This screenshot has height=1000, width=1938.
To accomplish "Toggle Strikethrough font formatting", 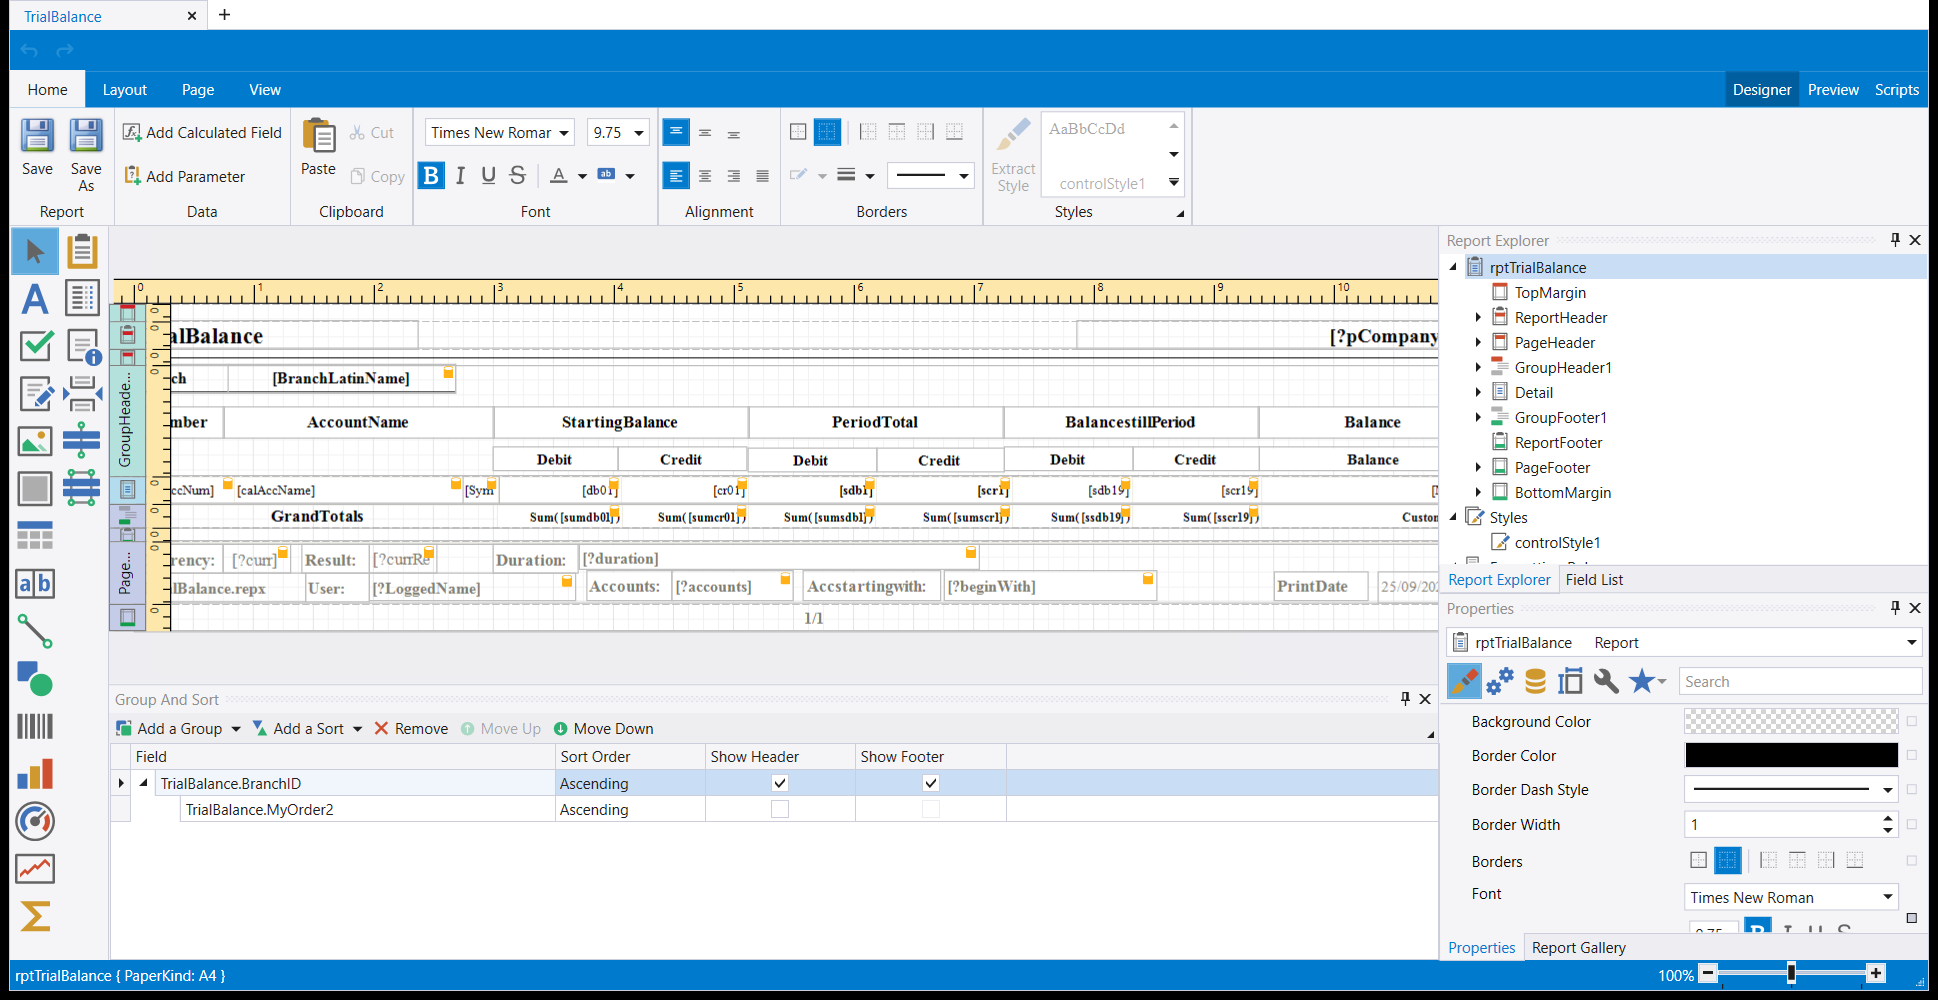I will [x=517, y=176].
